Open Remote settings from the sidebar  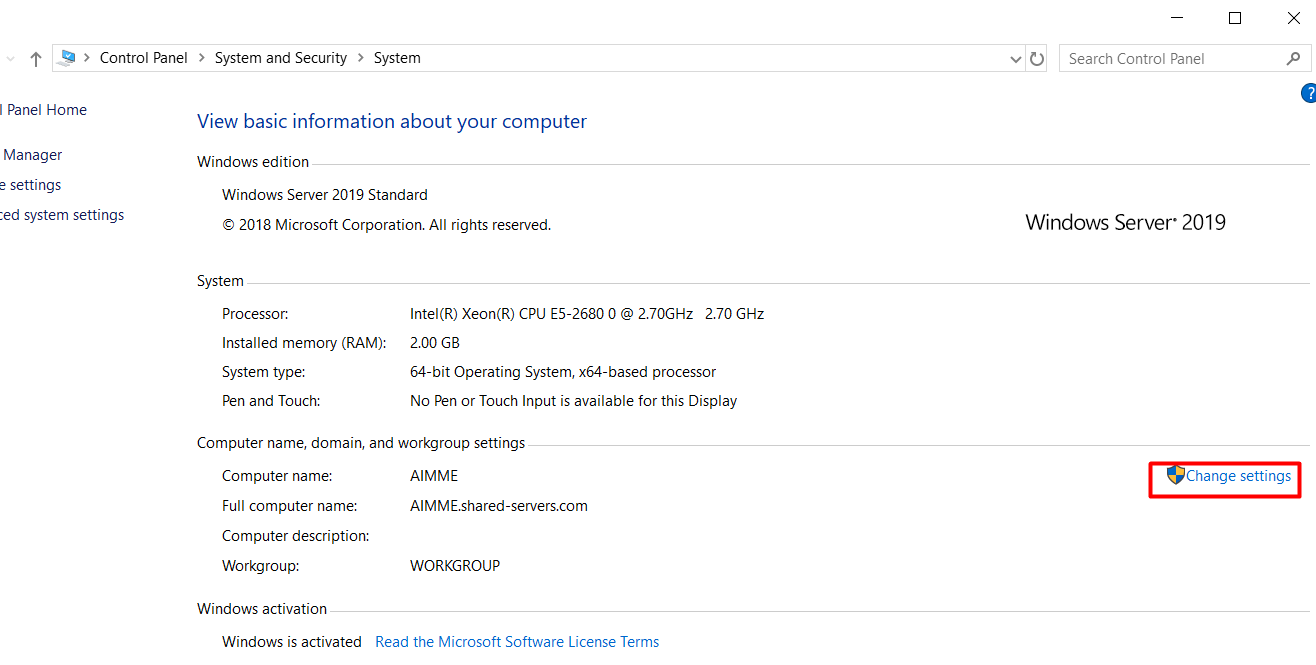(30, 184)
